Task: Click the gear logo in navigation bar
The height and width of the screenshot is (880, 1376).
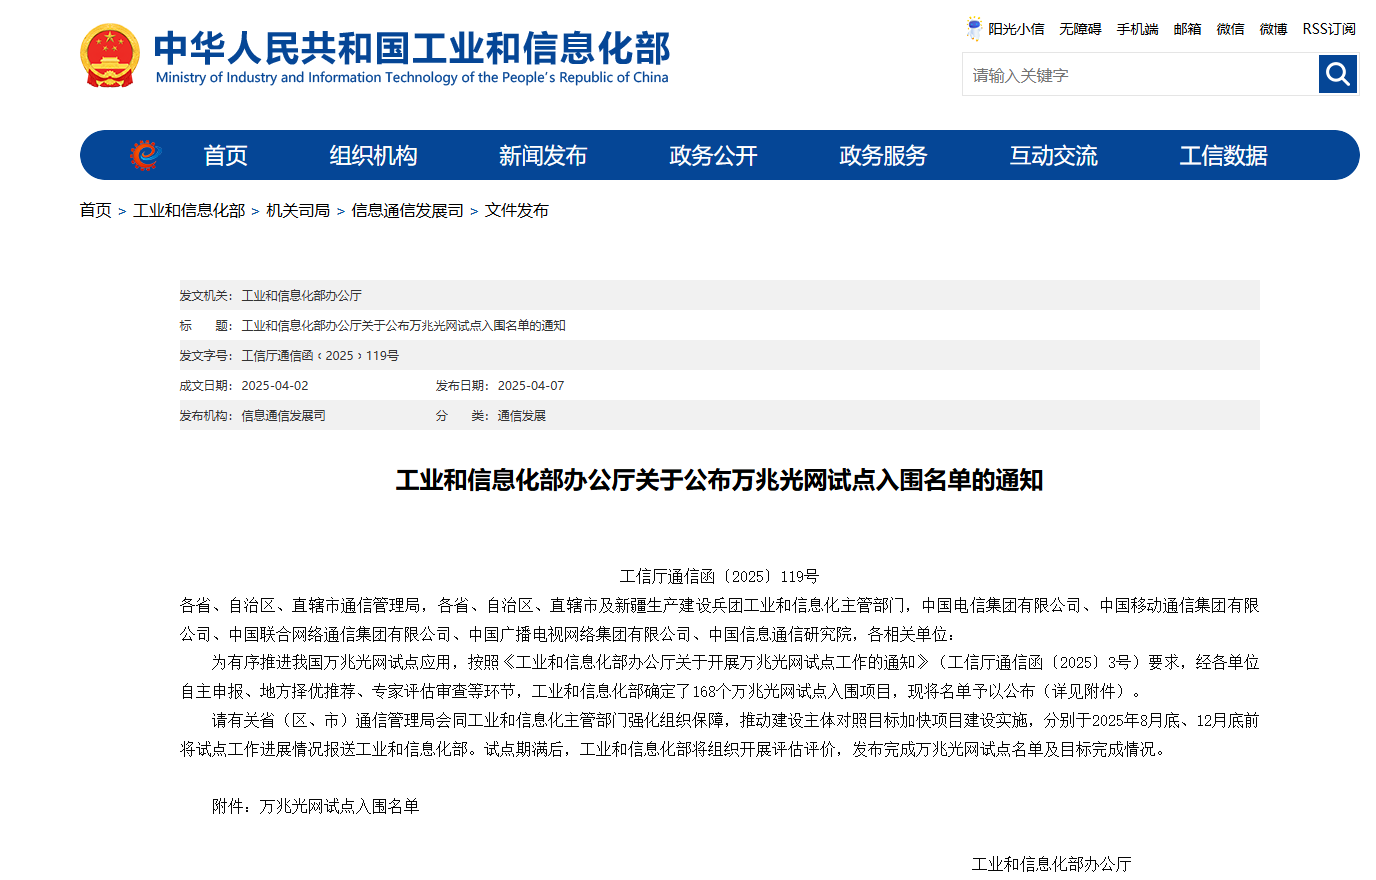Action: point(145,155)
